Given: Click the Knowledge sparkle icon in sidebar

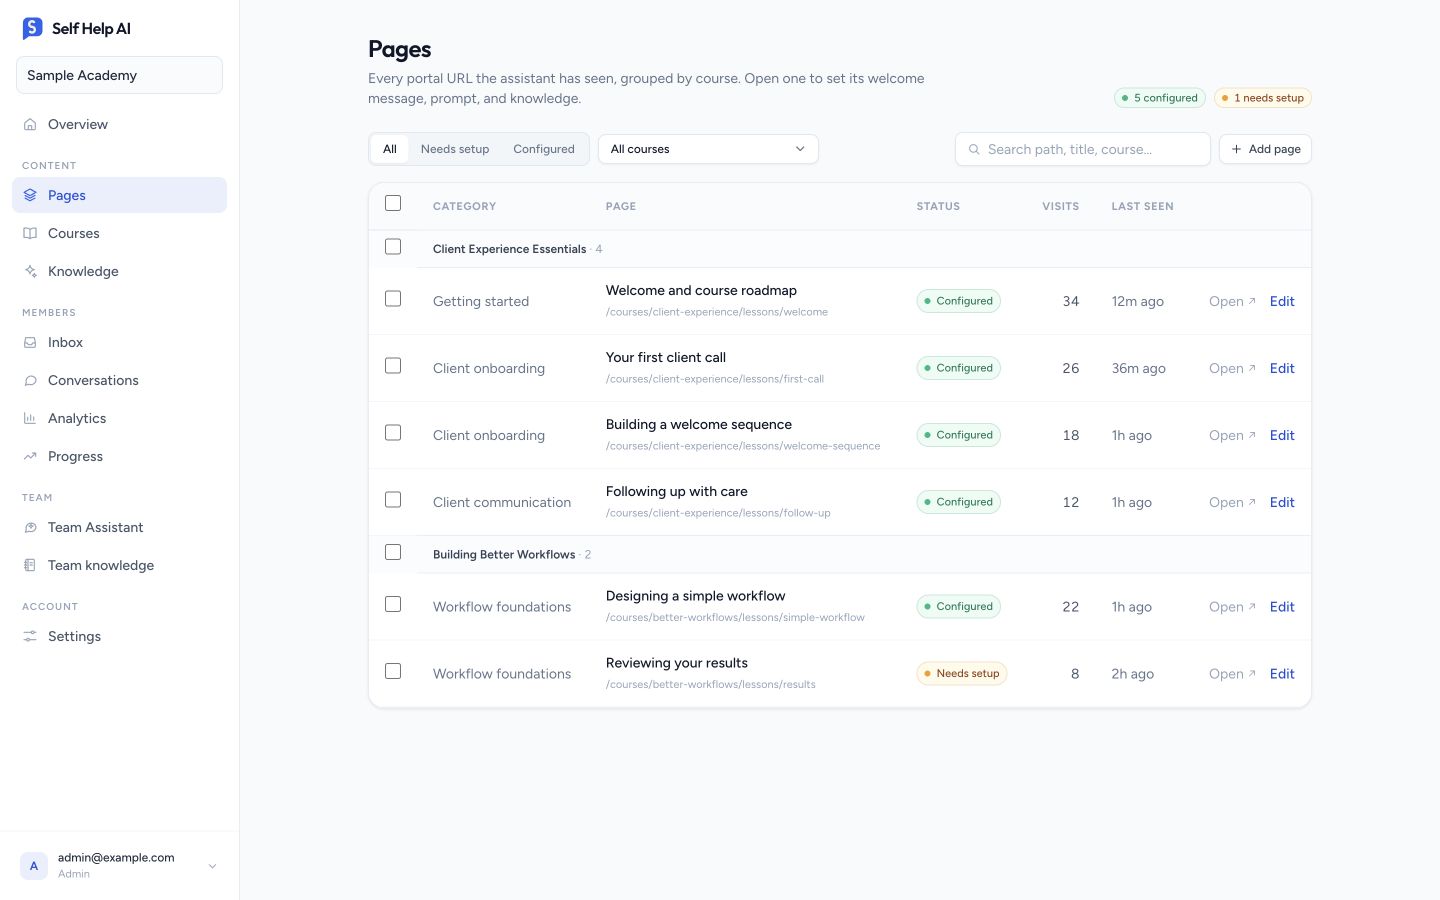Looking at the screenshot, I should coord(30,272).
